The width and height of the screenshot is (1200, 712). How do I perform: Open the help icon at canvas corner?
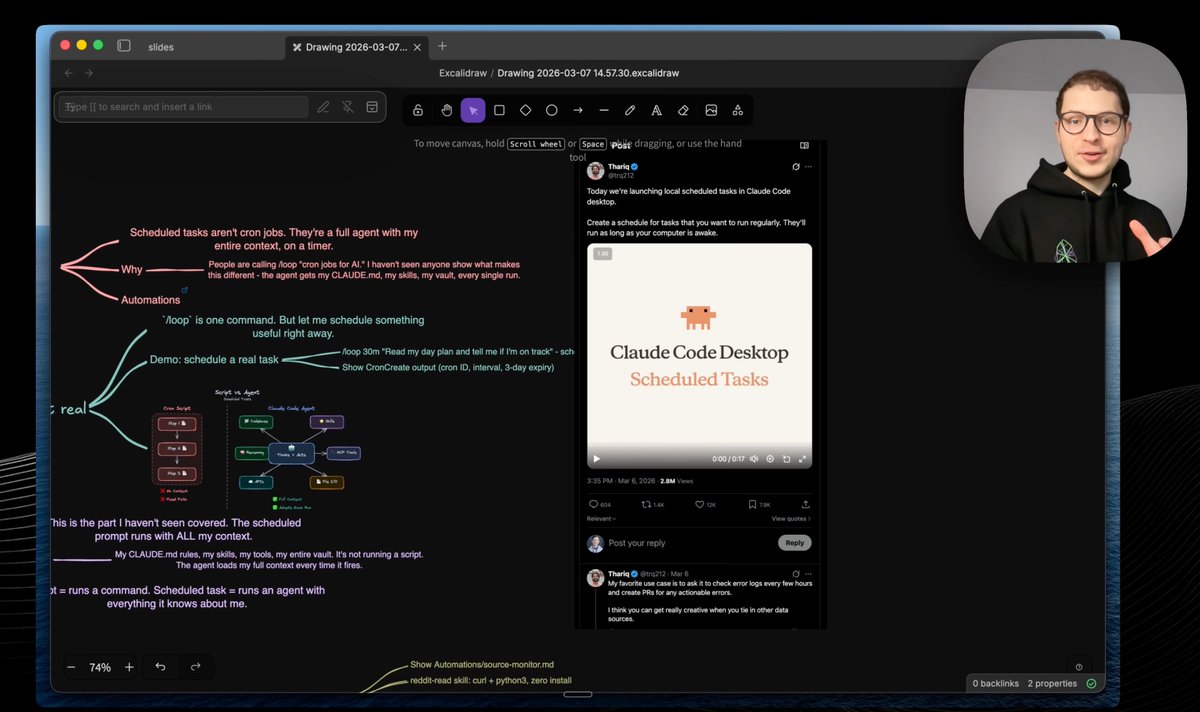(1078, 667)
